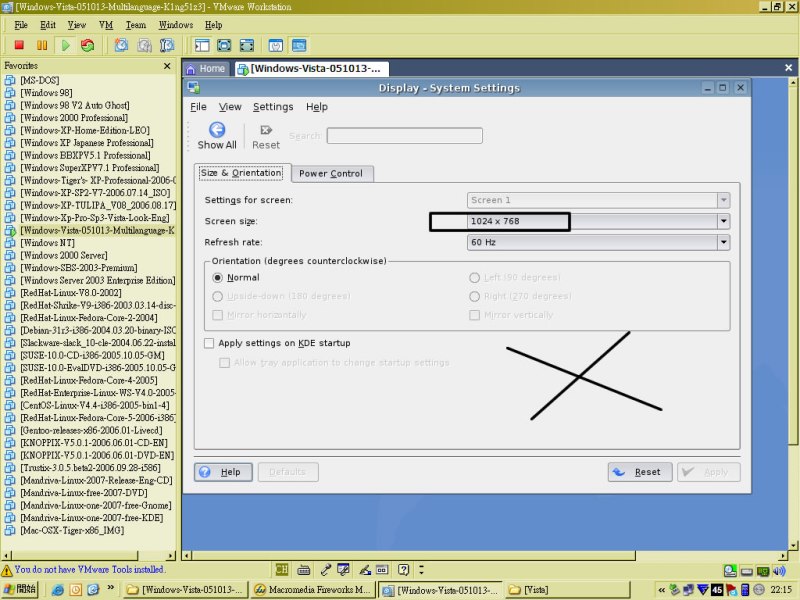This screenshot has width=800, height=600.
Task: Switch to the Power Control tab
Action: 332,173
